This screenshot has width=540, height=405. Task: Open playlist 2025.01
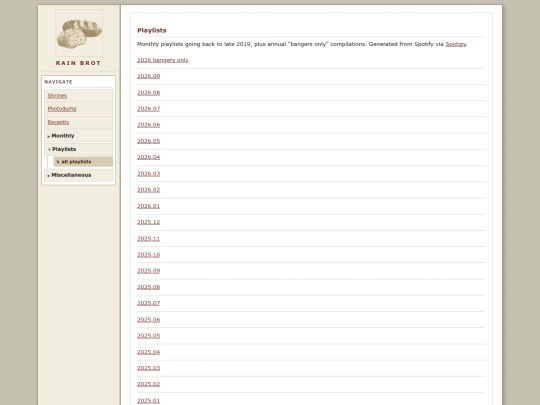[x=148, y=401]
